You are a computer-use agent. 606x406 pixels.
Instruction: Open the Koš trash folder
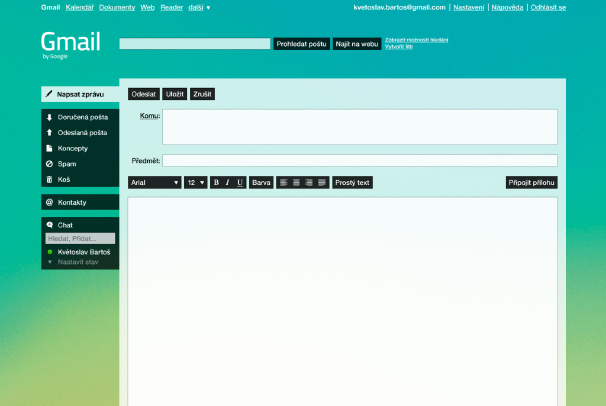tap(63, 179)
